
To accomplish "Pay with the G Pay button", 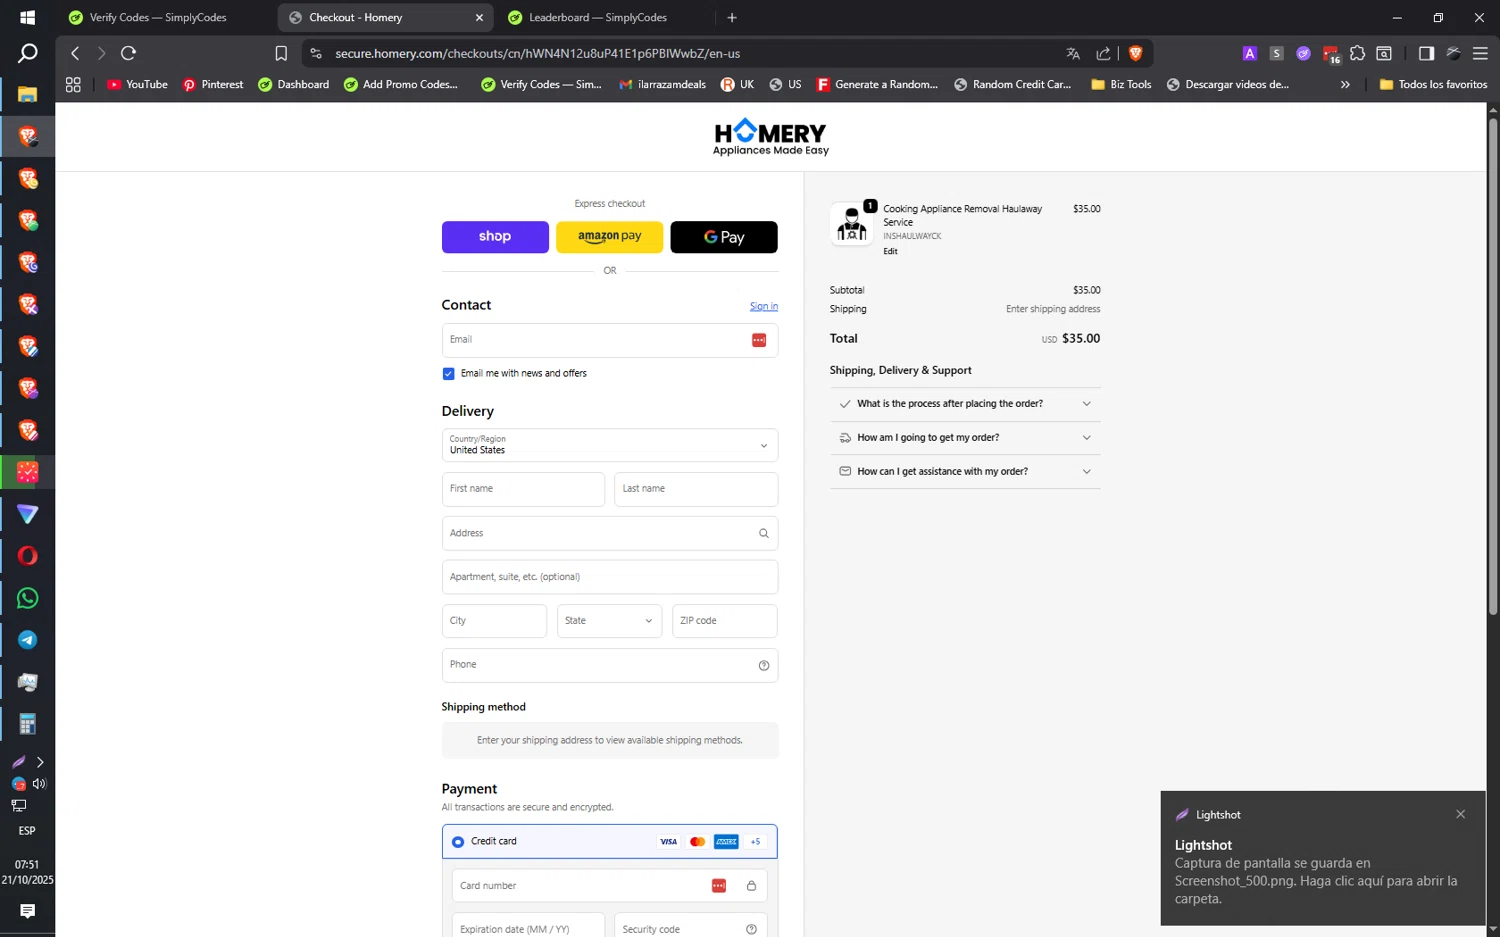I will 724,237.
